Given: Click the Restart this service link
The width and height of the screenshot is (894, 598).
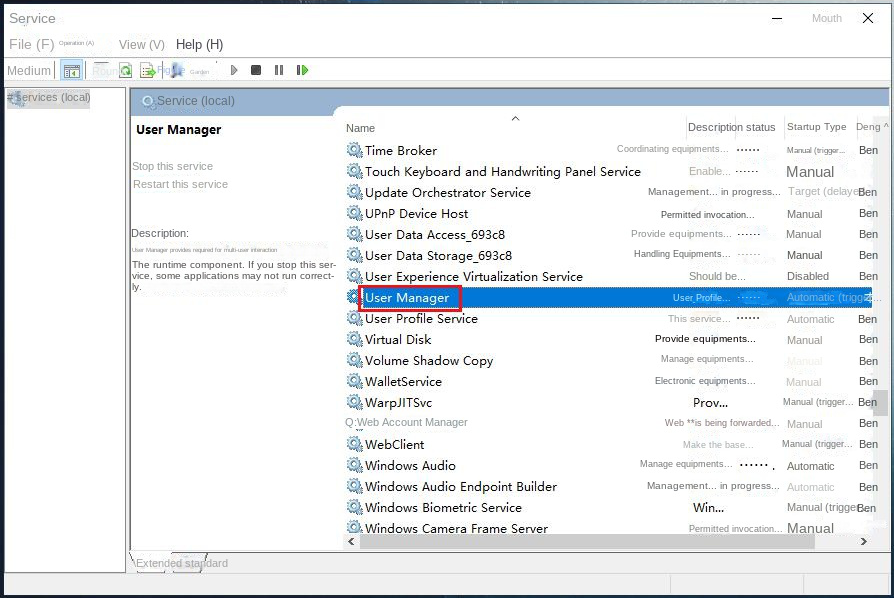Looking at the screenshot, I should click(x=180, y=184).
